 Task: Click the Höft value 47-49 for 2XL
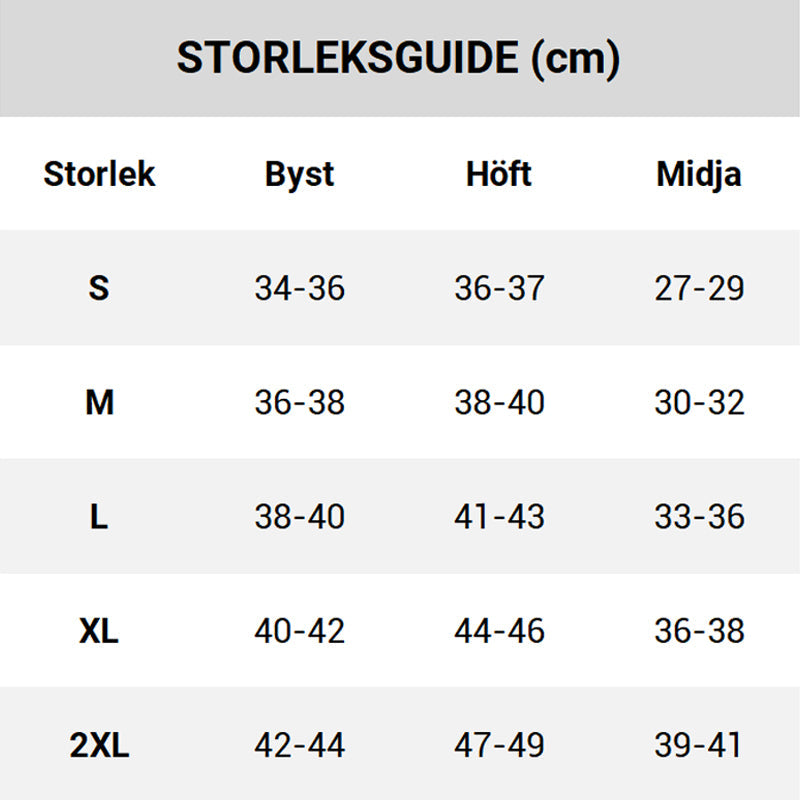pos(499,745)
